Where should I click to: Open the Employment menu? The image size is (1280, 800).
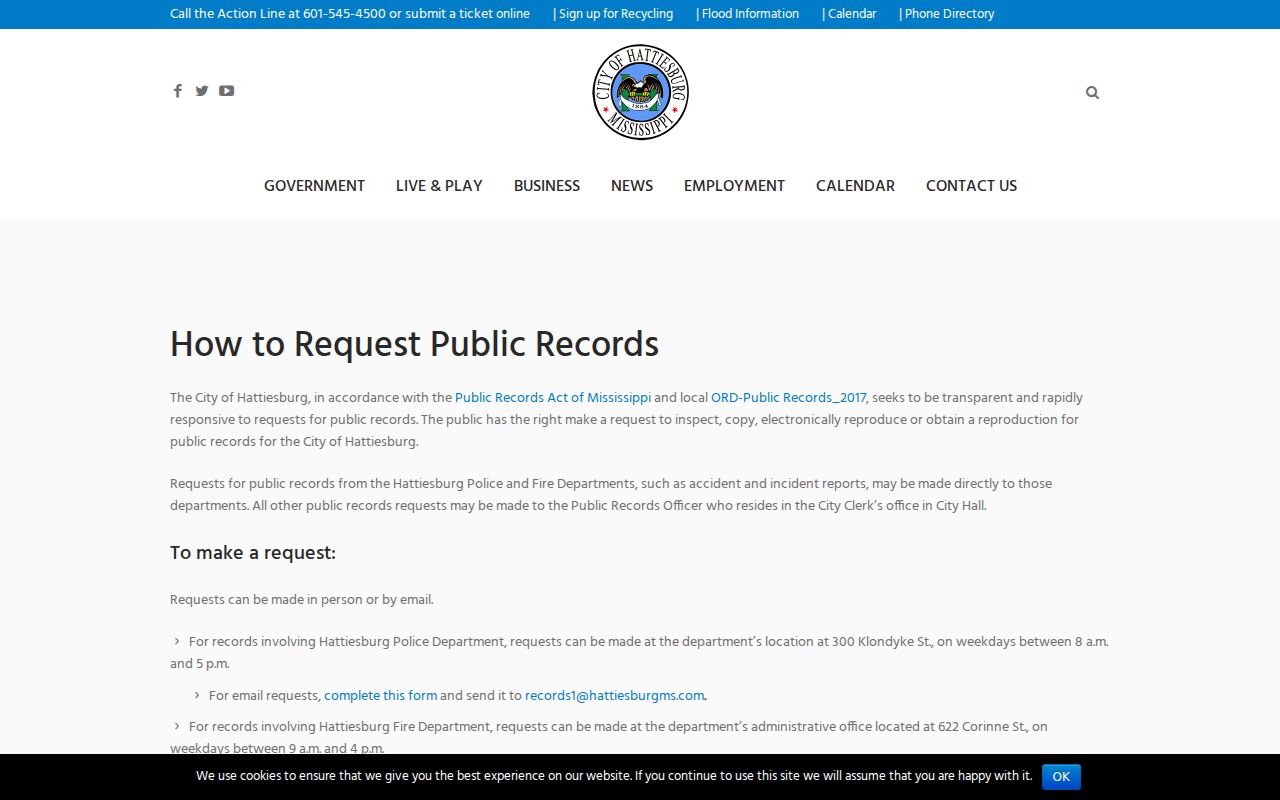point(734,186)
